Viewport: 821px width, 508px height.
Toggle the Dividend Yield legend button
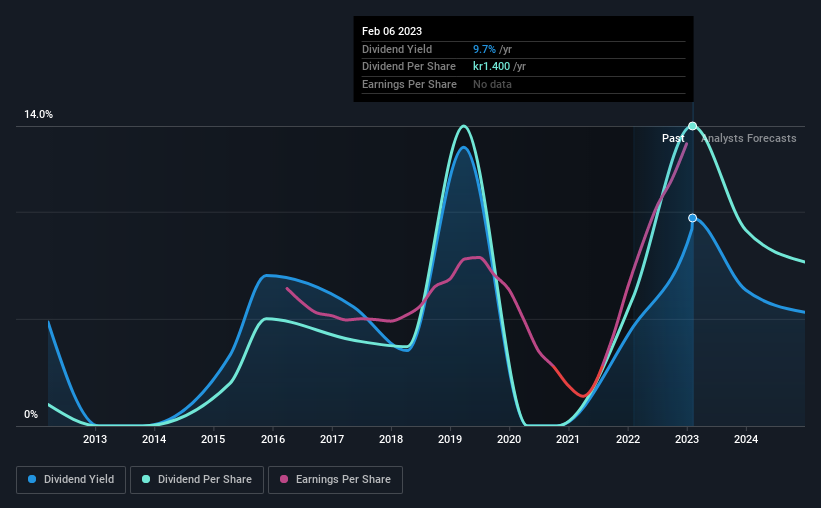click(x=71, y=480)
